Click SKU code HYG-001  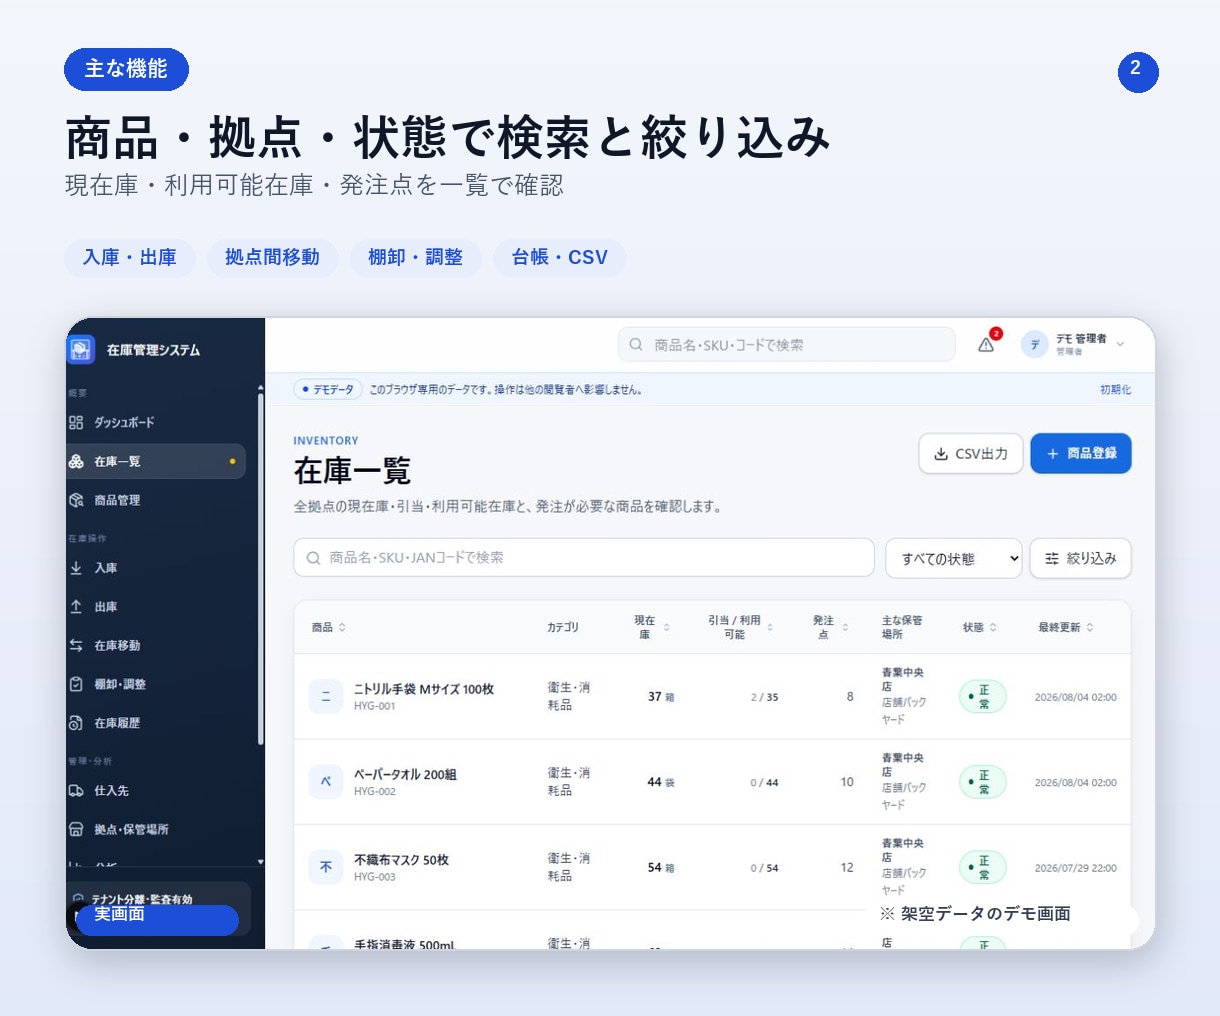coord(375,707)
